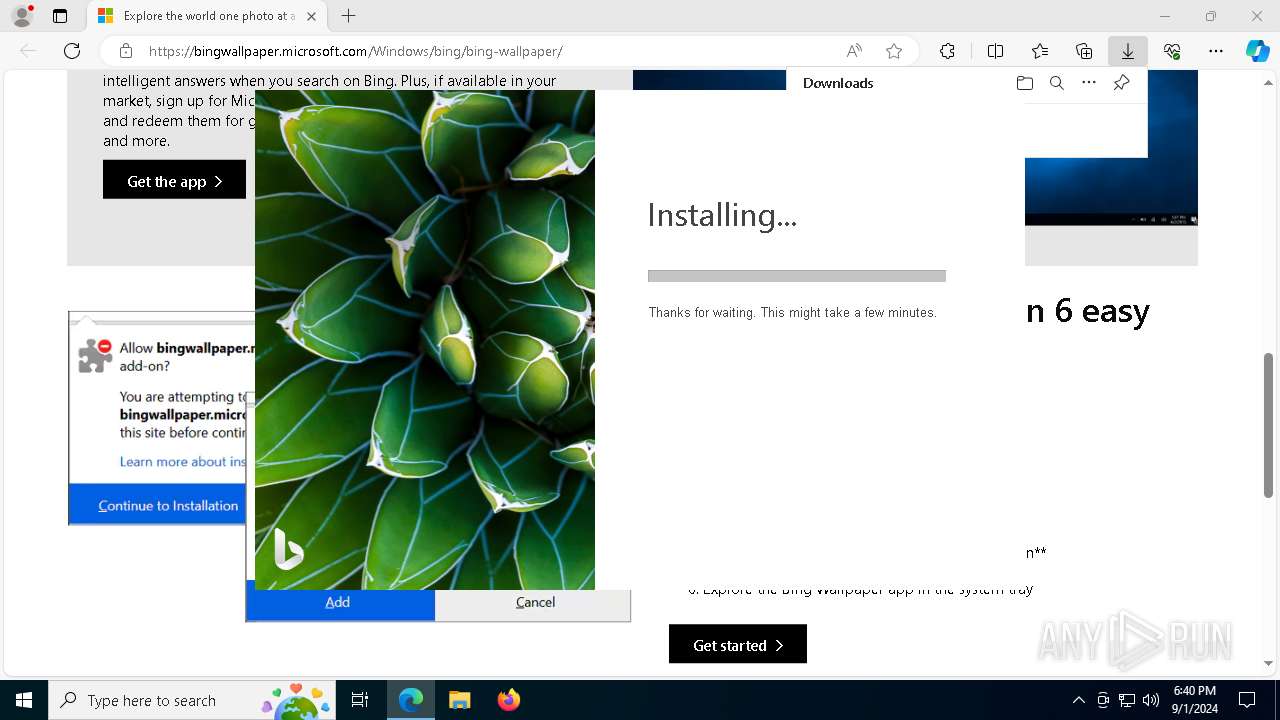Switch to Edge on the taskbar
The image size is (1280, 720).
[411, 700]
